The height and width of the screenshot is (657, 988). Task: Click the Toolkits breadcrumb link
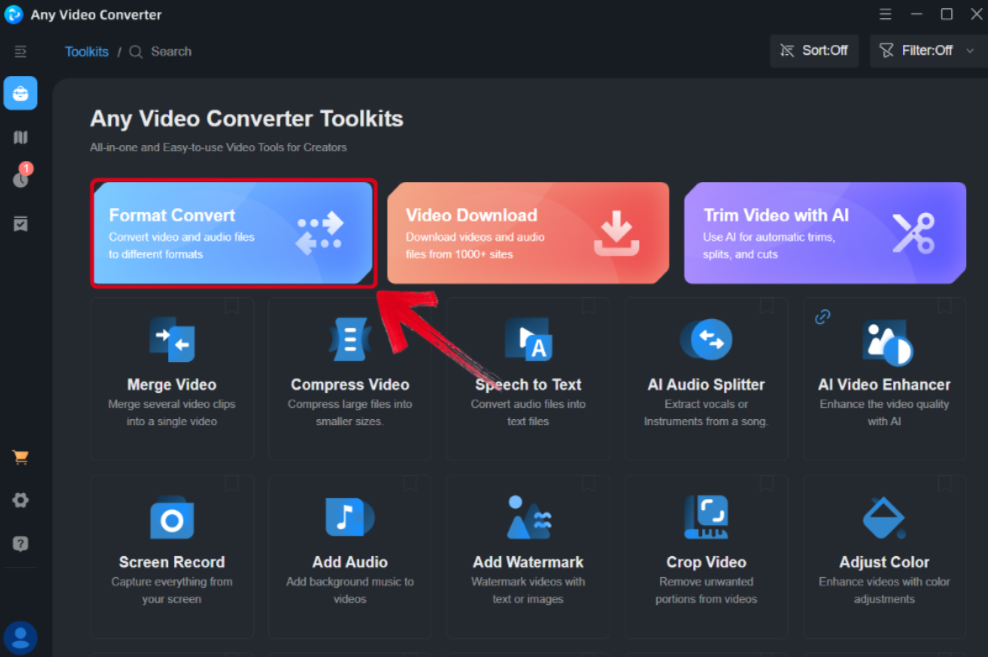pos(86,52)
